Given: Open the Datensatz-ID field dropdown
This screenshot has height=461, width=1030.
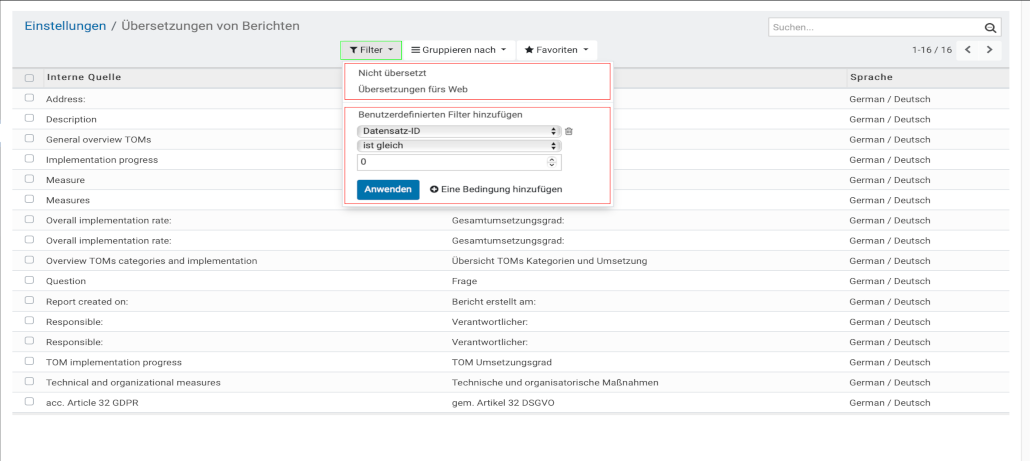Looking at the screenshot, I should pyautogui.click(x=458, y=131).
